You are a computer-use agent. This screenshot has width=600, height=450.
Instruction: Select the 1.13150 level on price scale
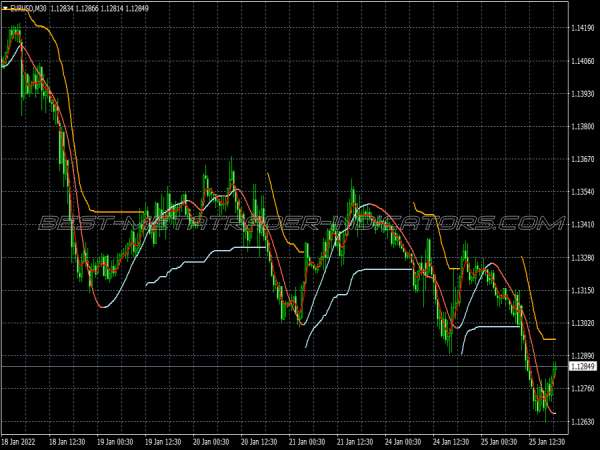[x=584, y=291]
